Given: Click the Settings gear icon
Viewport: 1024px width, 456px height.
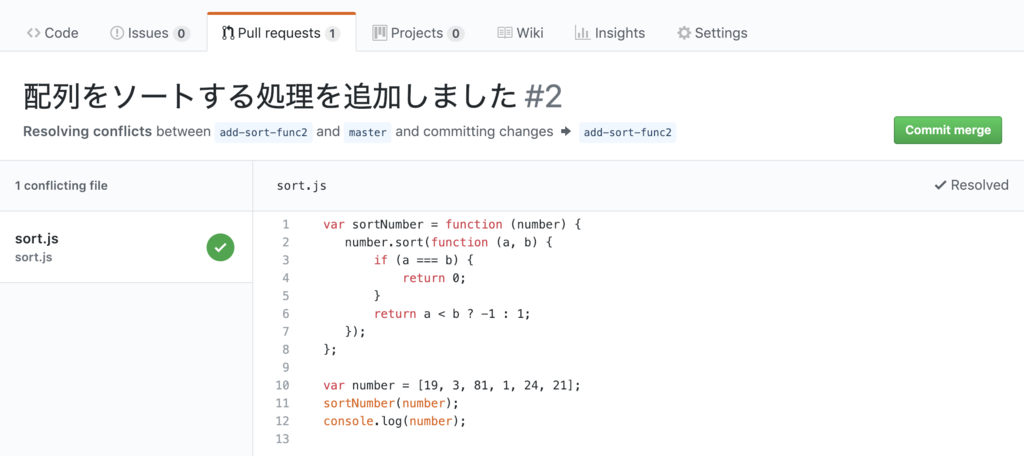Looking at the screenshot, I should point(684,33).
